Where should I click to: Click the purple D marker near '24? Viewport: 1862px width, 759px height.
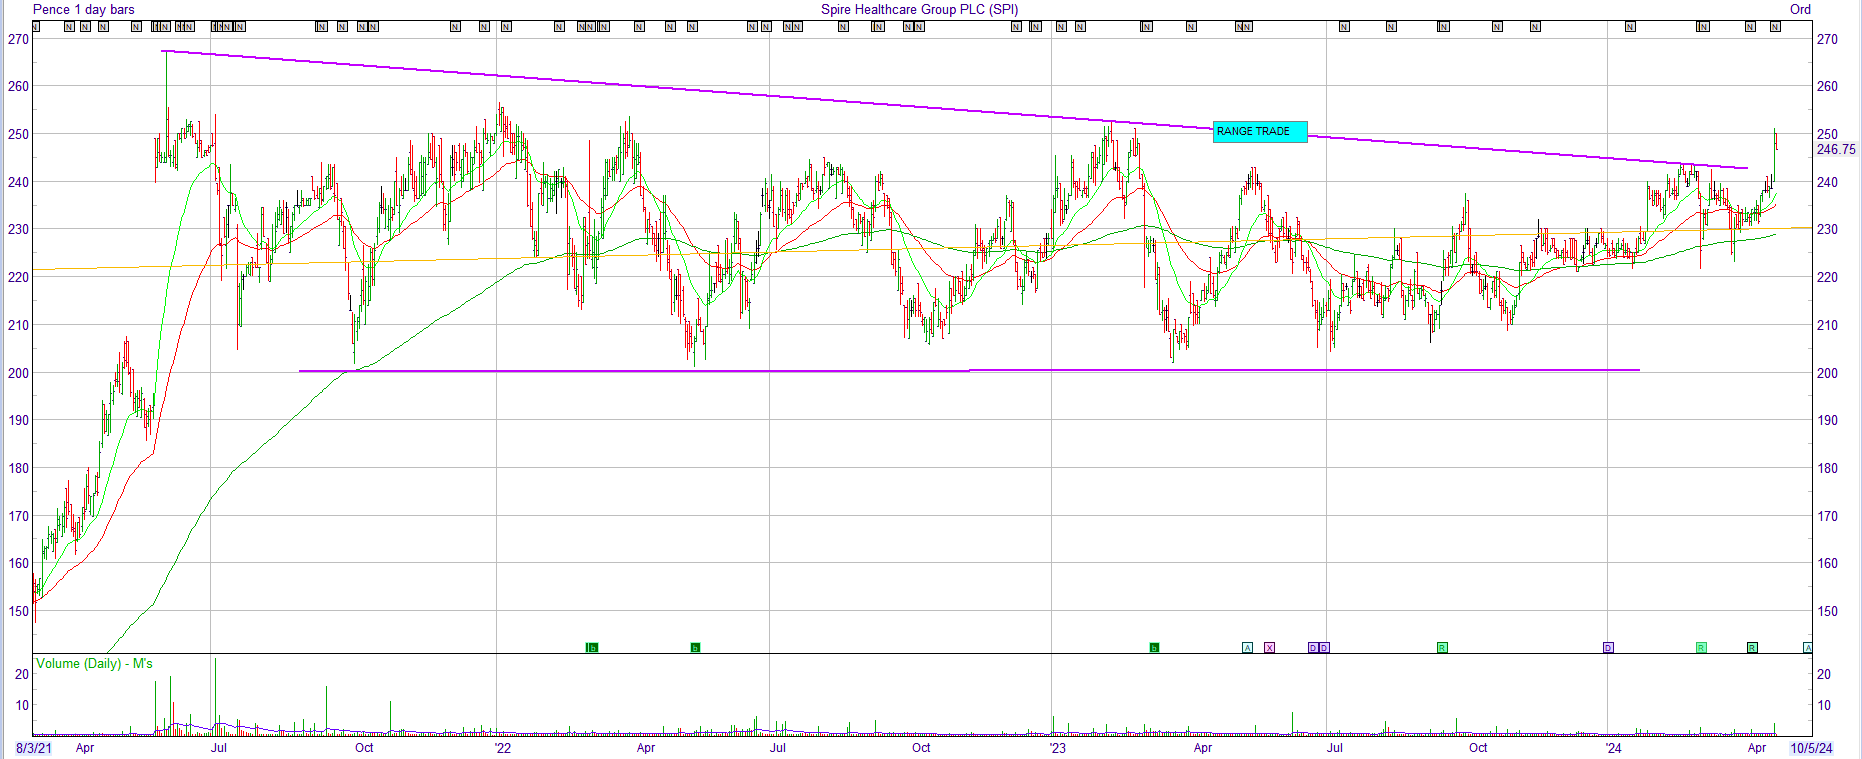click(1608, 648)
